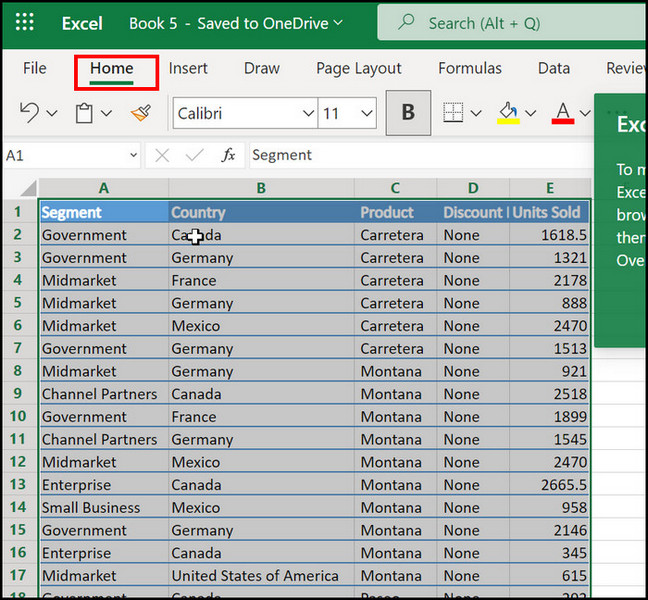This screenshot has width=648, height=600.
Task: Click cell with value 1618.5
Action: [550, 235]
